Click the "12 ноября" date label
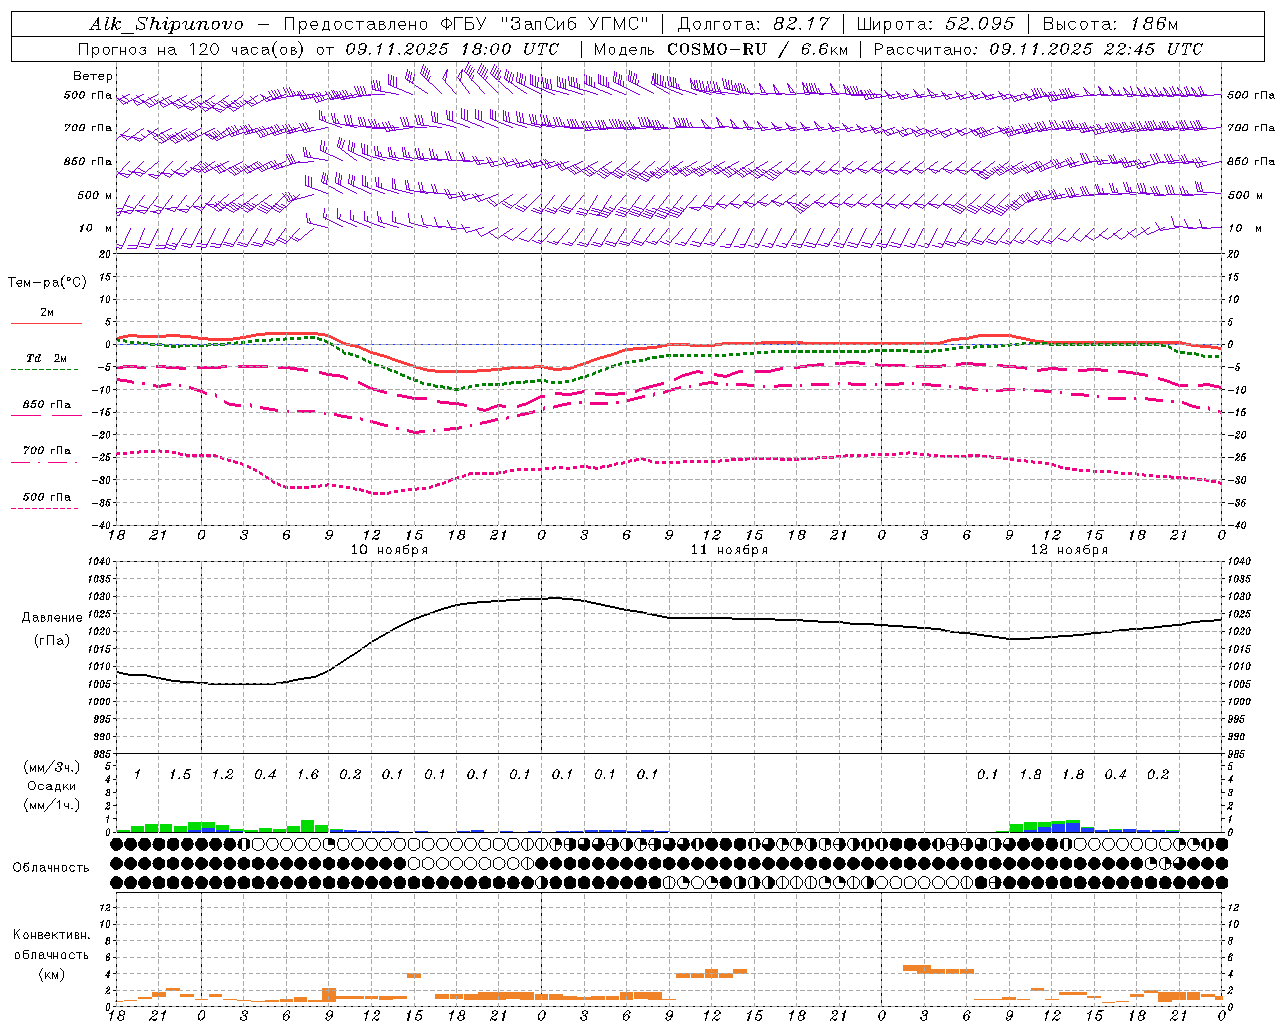 [1070, 550]
